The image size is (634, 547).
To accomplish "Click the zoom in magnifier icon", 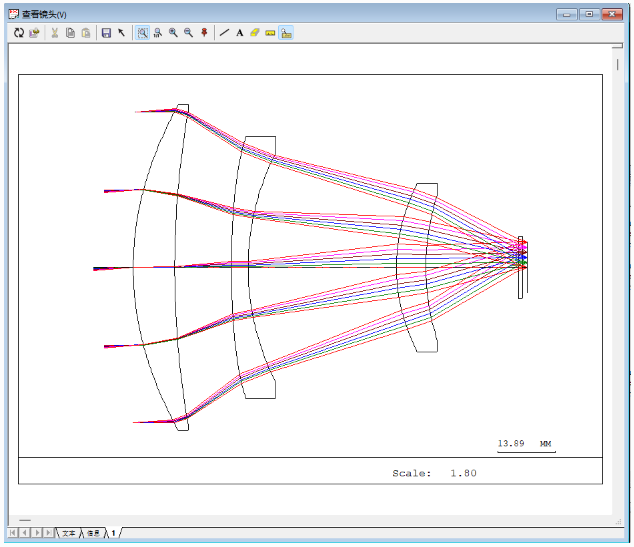I will (x=173, y=33).
